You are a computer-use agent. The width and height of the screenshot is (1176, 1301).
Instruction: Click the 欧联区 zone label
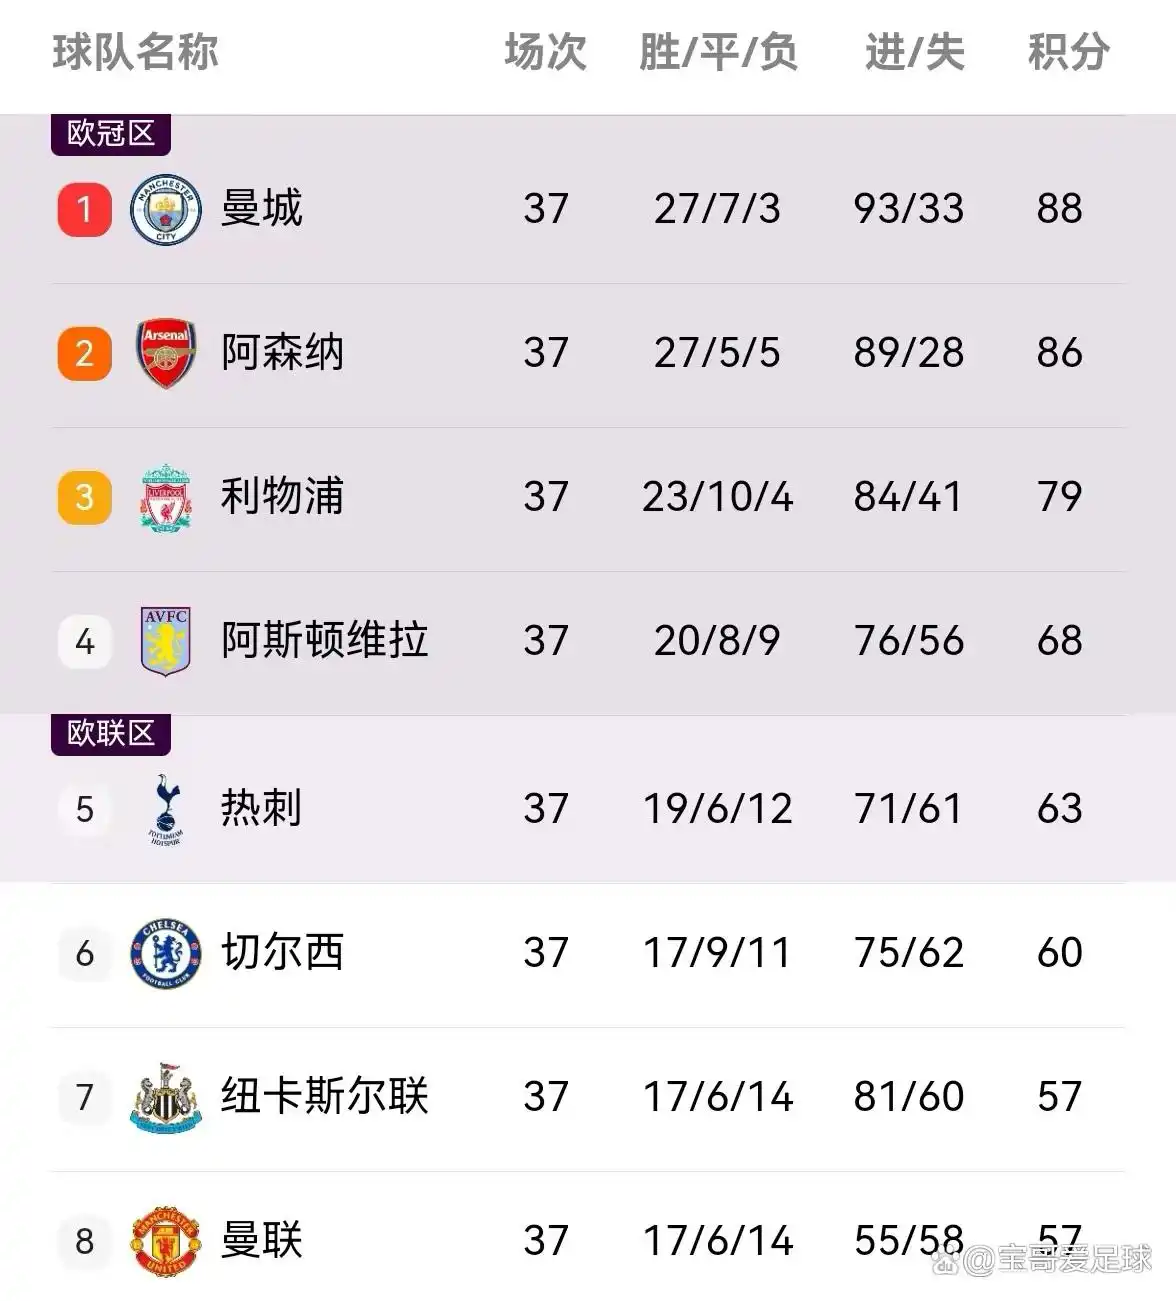(111, 734)
